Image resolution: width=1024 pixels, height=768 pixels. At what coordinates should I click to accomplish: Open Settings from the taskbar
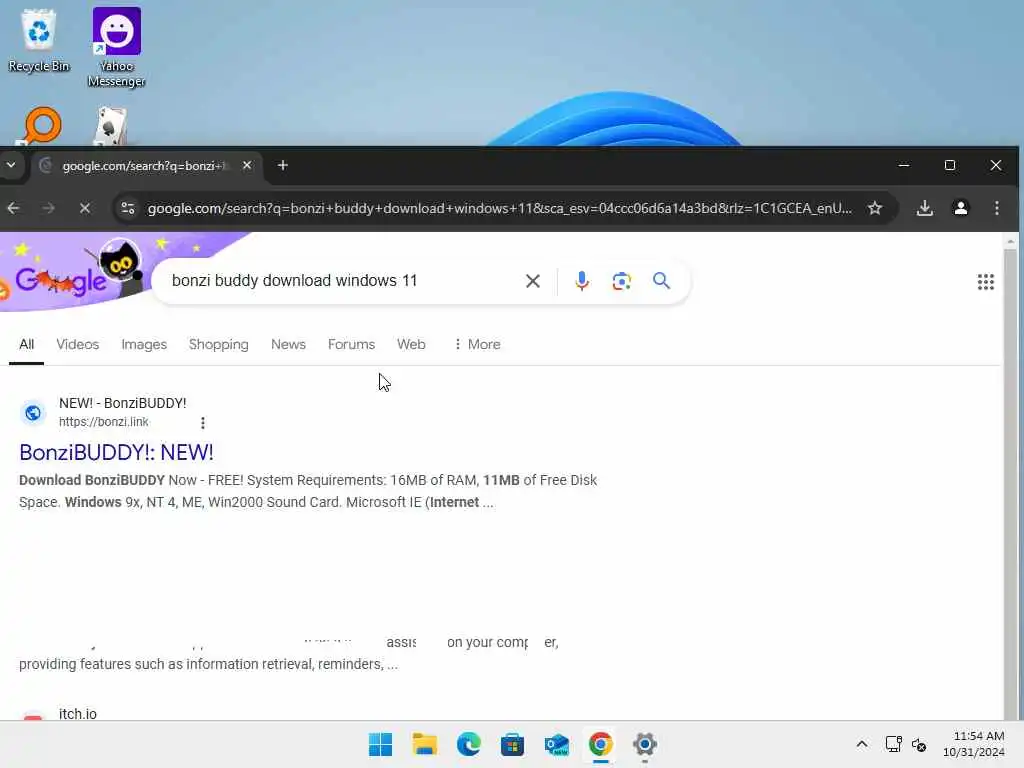(x=645, y=744)
